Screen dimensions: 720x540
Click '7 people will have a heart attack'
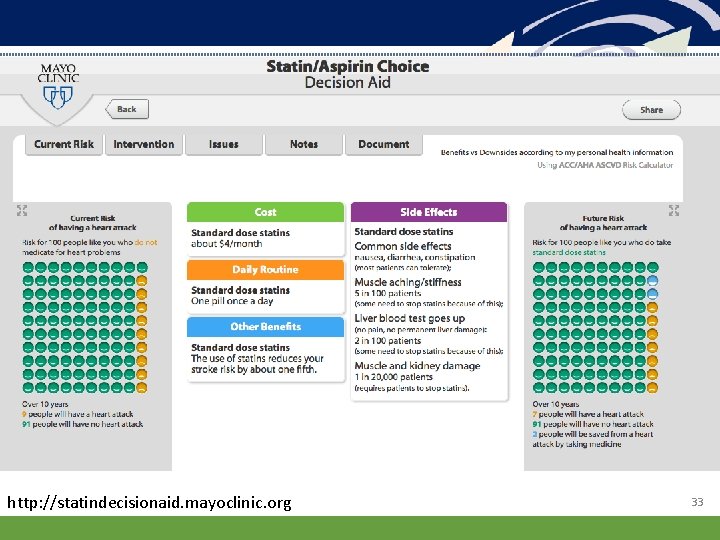588,414
